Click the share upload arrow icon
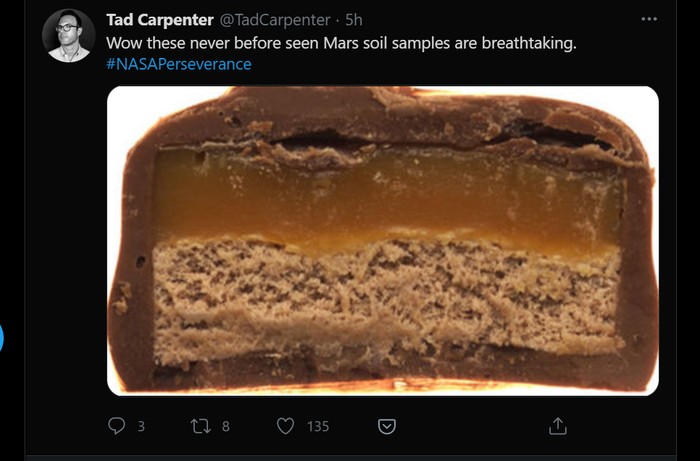Viewport: 700px width, 461px height. (558, 426)
